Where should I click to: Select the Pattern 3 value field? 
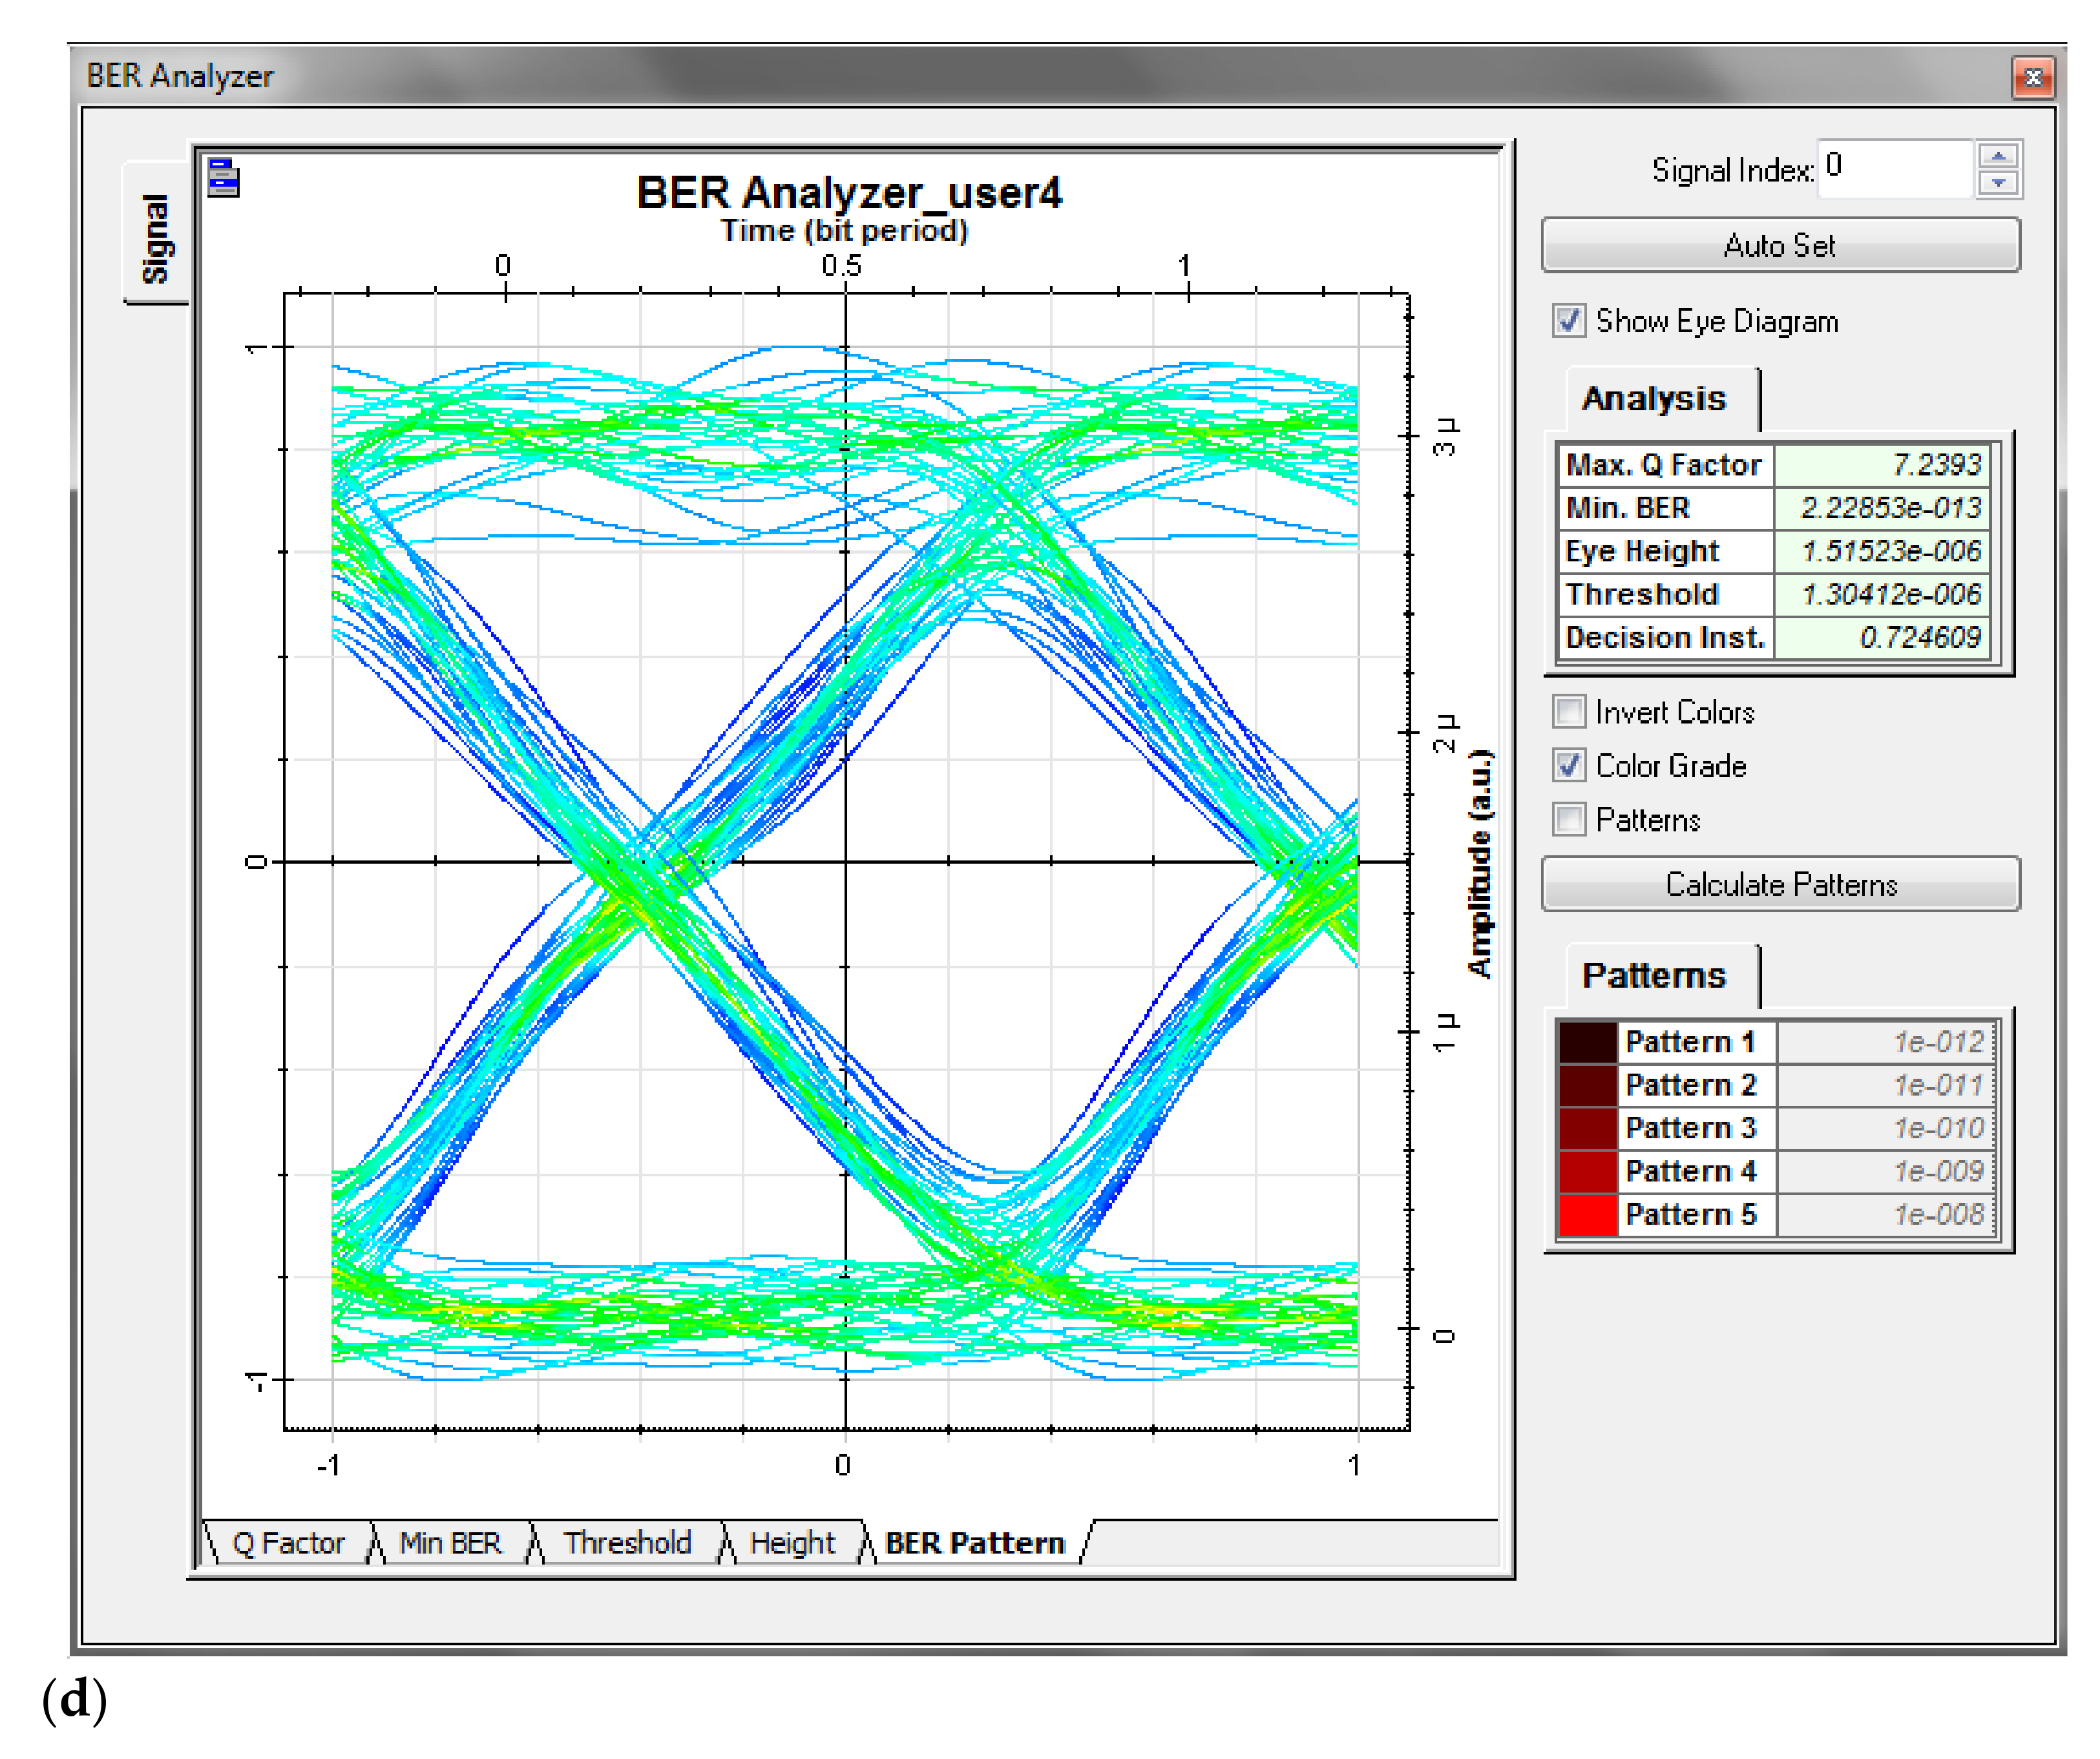[x=1885, y=1128]
